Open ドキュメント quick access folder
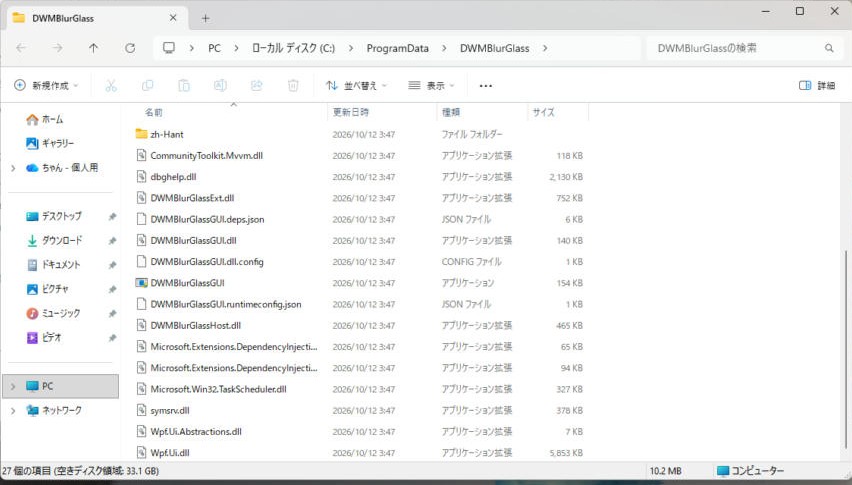 (53, 264)
